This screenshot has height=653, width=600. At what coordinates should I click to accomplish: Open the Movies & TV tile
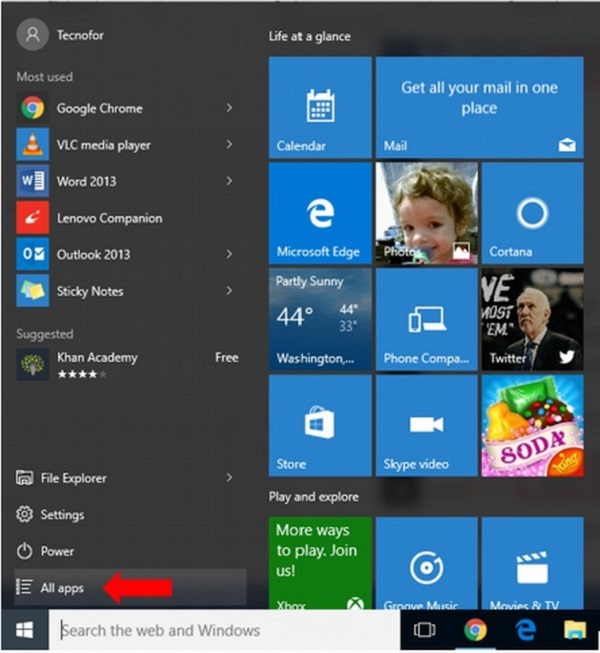click(x=533, y=563)
